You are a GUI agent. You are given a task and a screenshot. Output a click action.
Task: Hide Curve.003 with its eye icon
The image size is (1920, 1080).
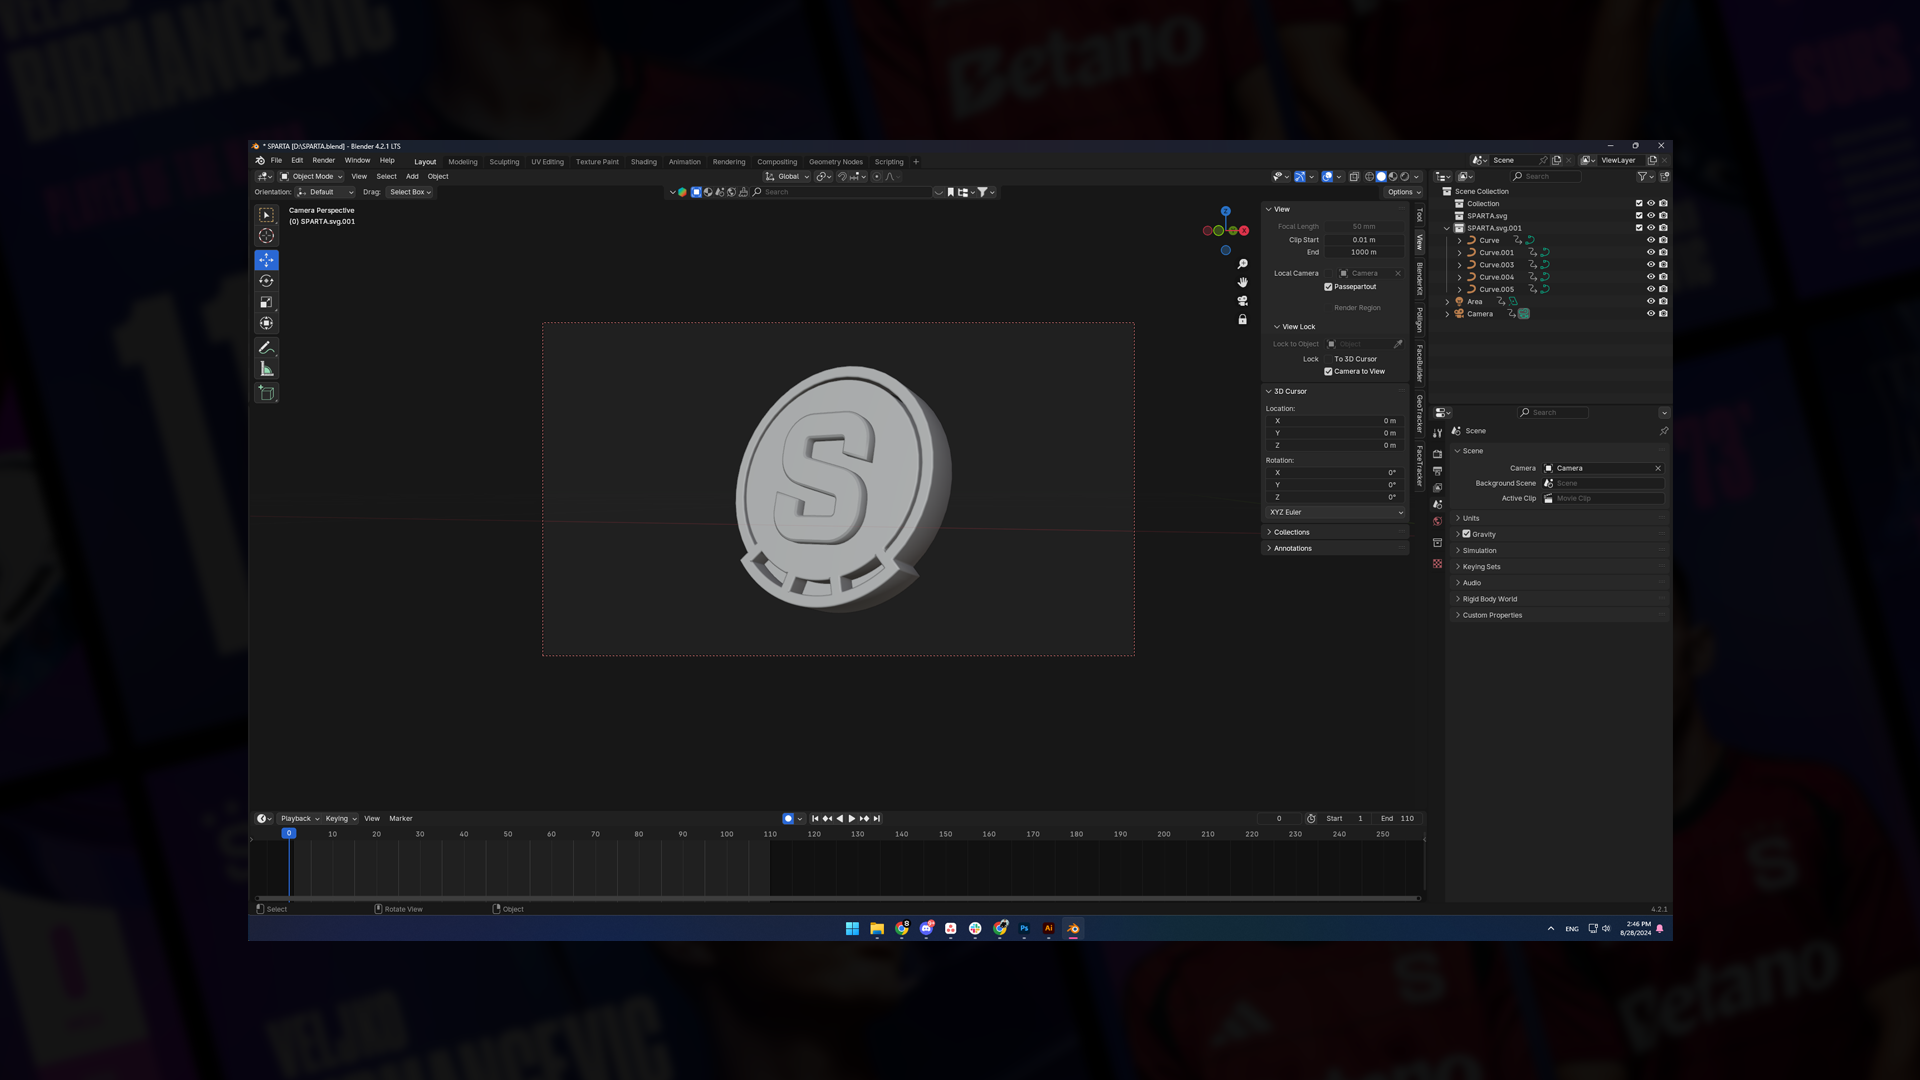1650,265
